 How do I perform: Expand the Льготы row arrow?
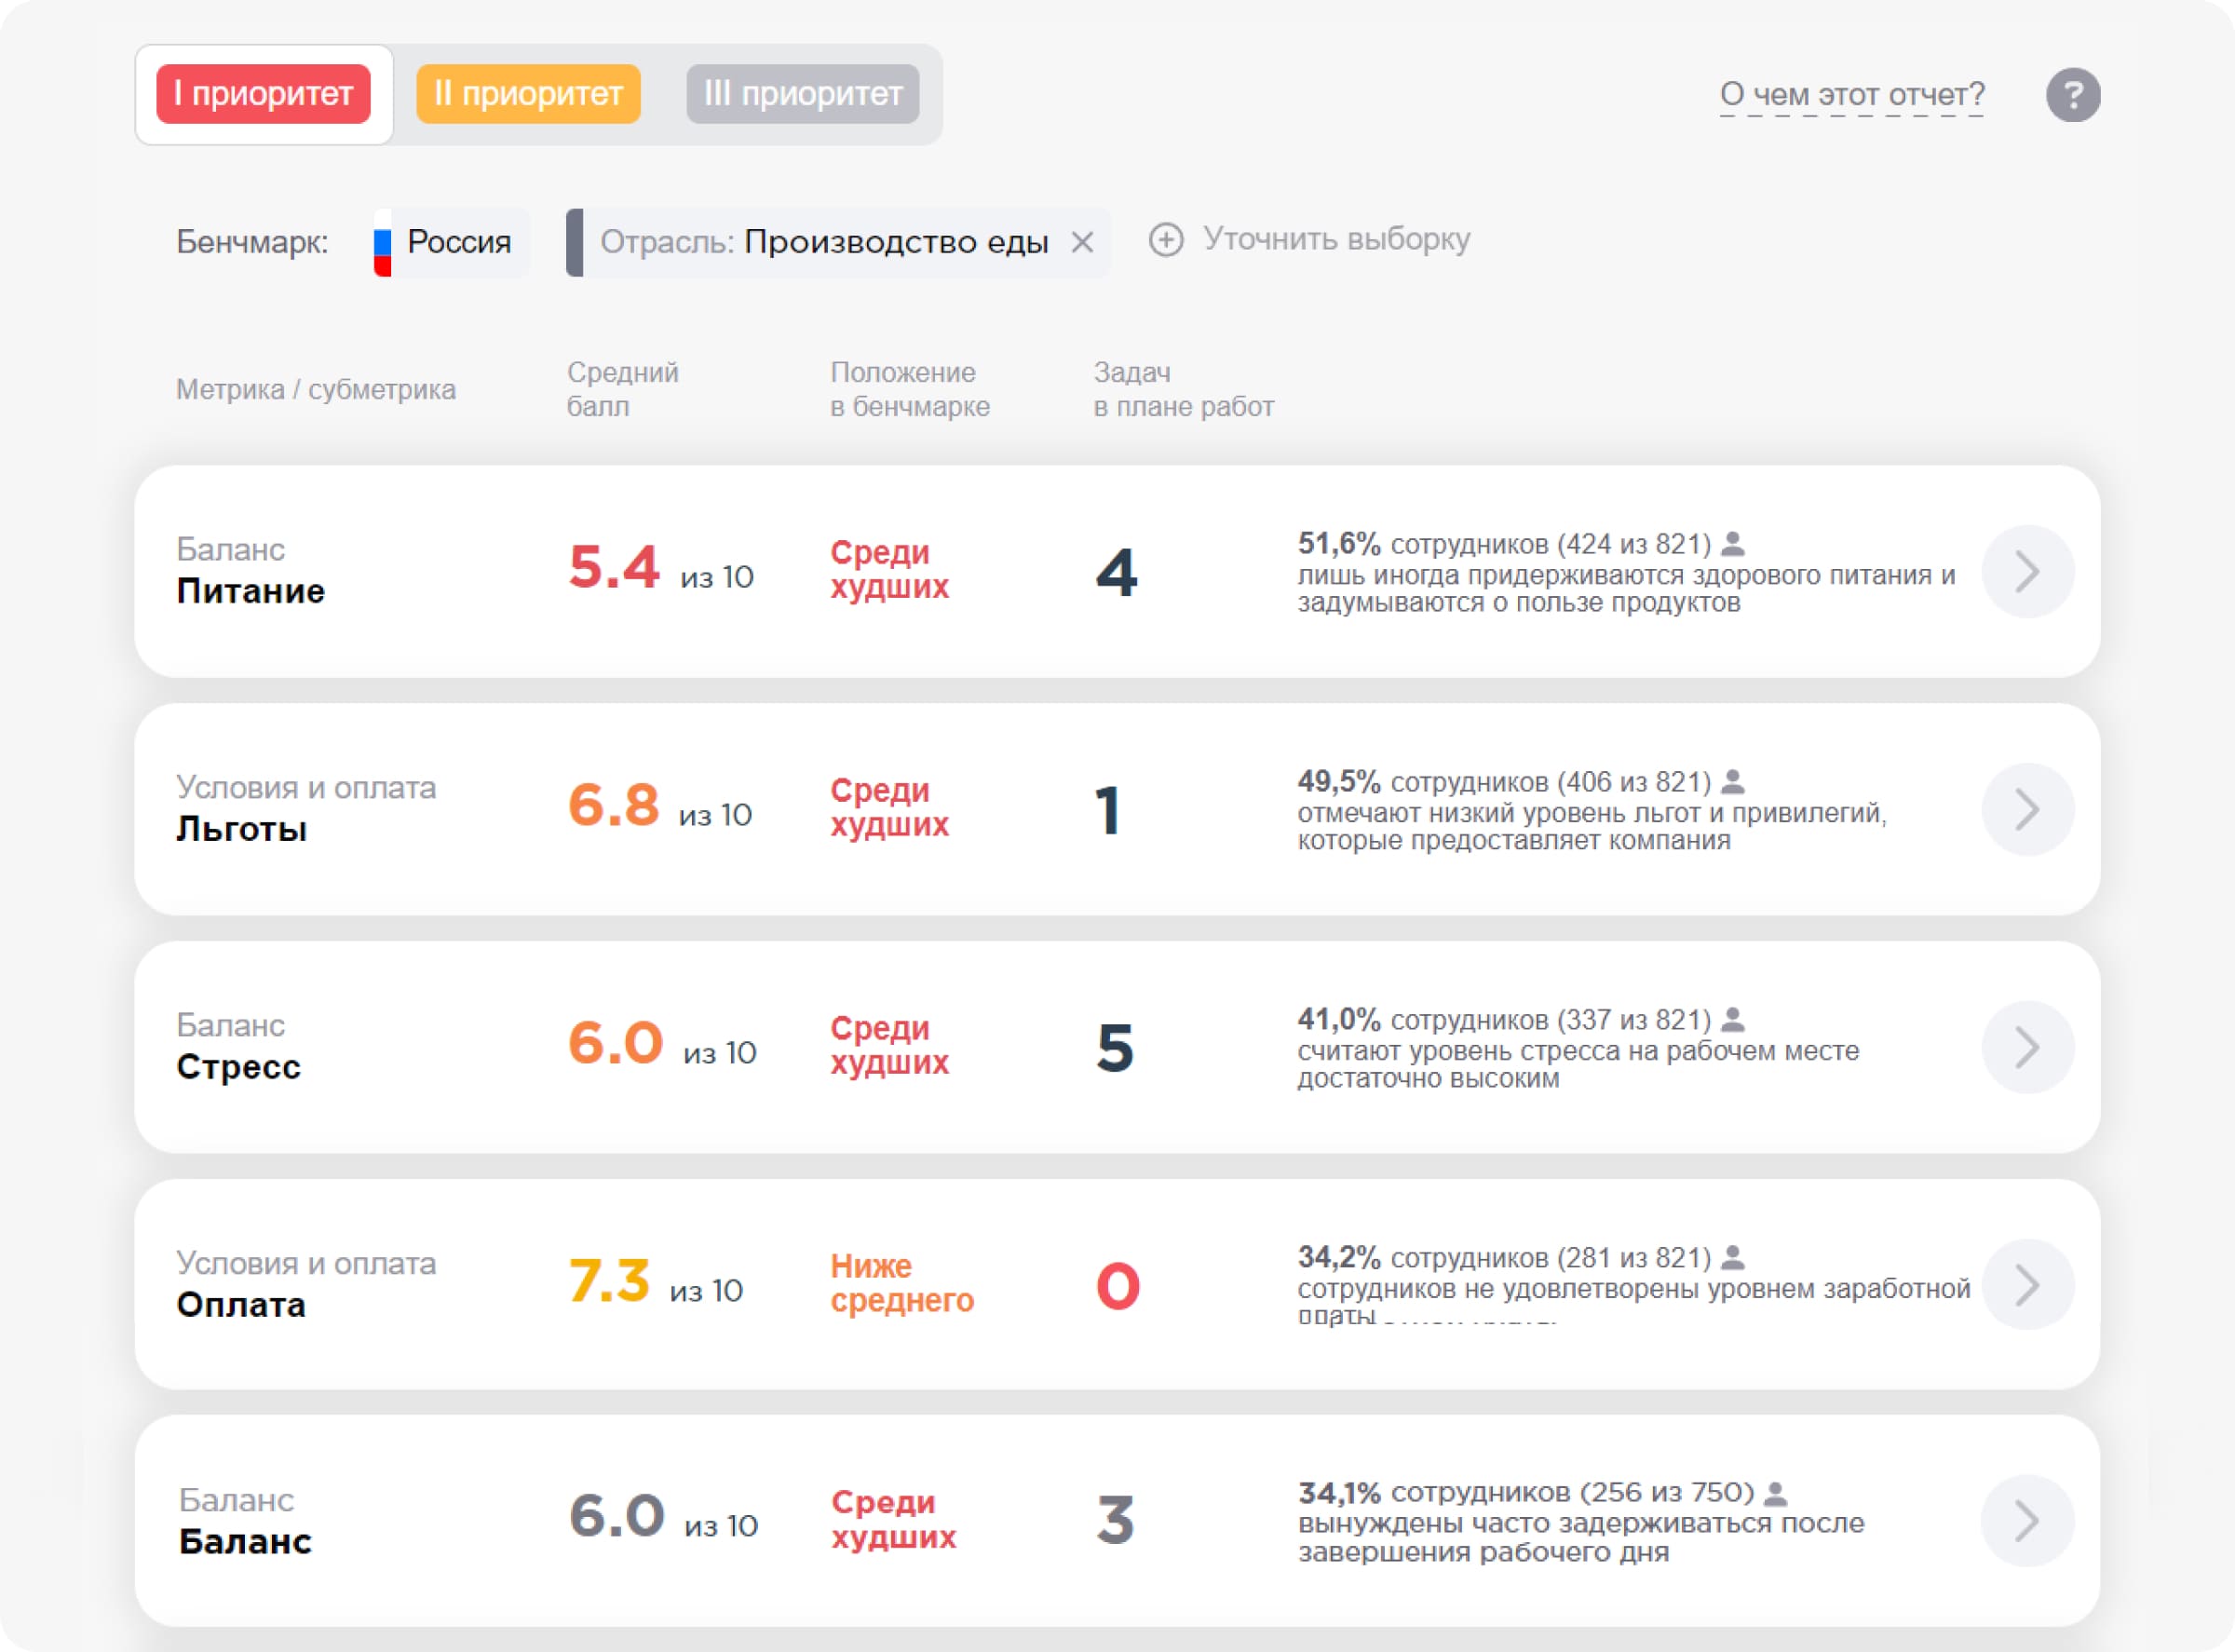pos(2027,810)
